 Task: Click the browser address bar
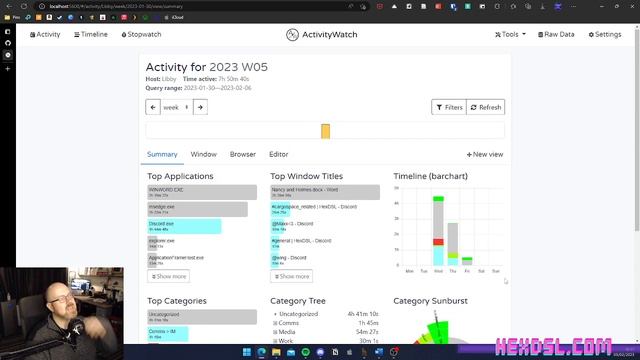point(196,6)
